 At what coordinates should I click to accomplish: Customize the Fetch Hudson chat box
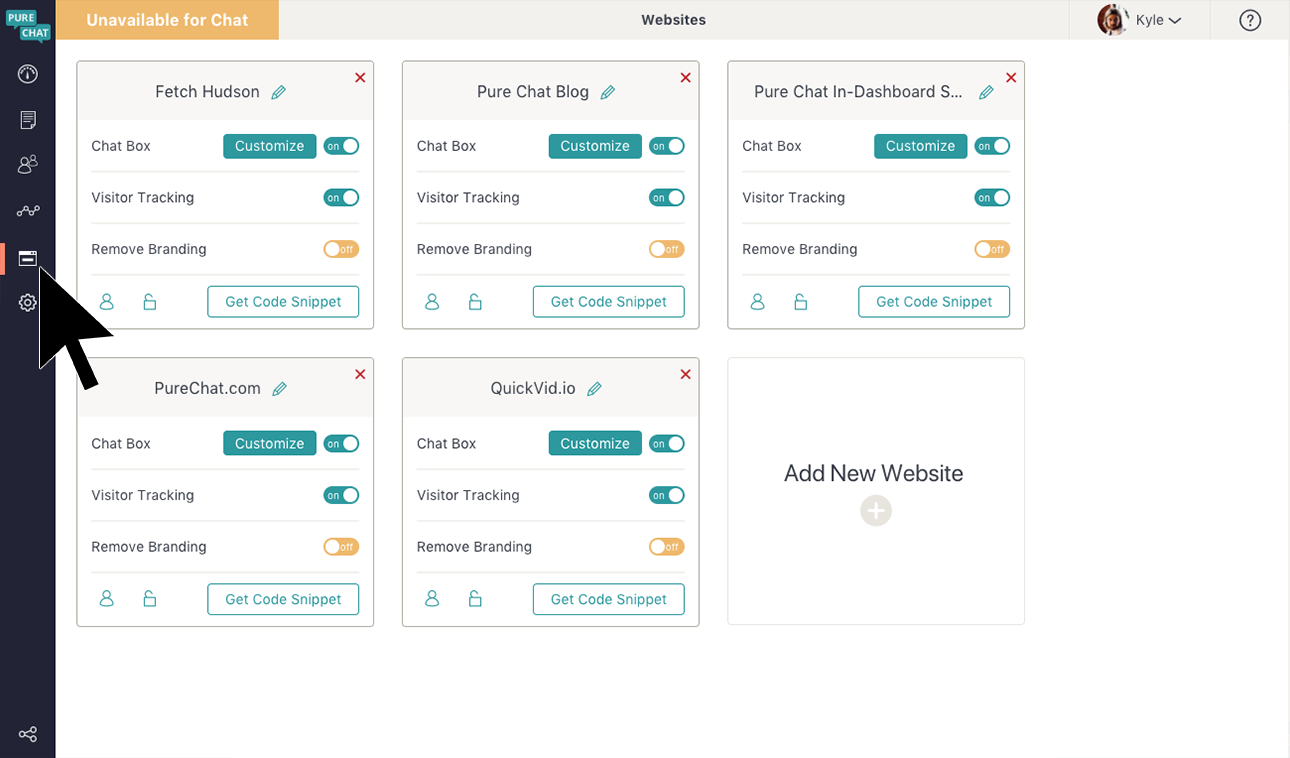pos(269,146)
